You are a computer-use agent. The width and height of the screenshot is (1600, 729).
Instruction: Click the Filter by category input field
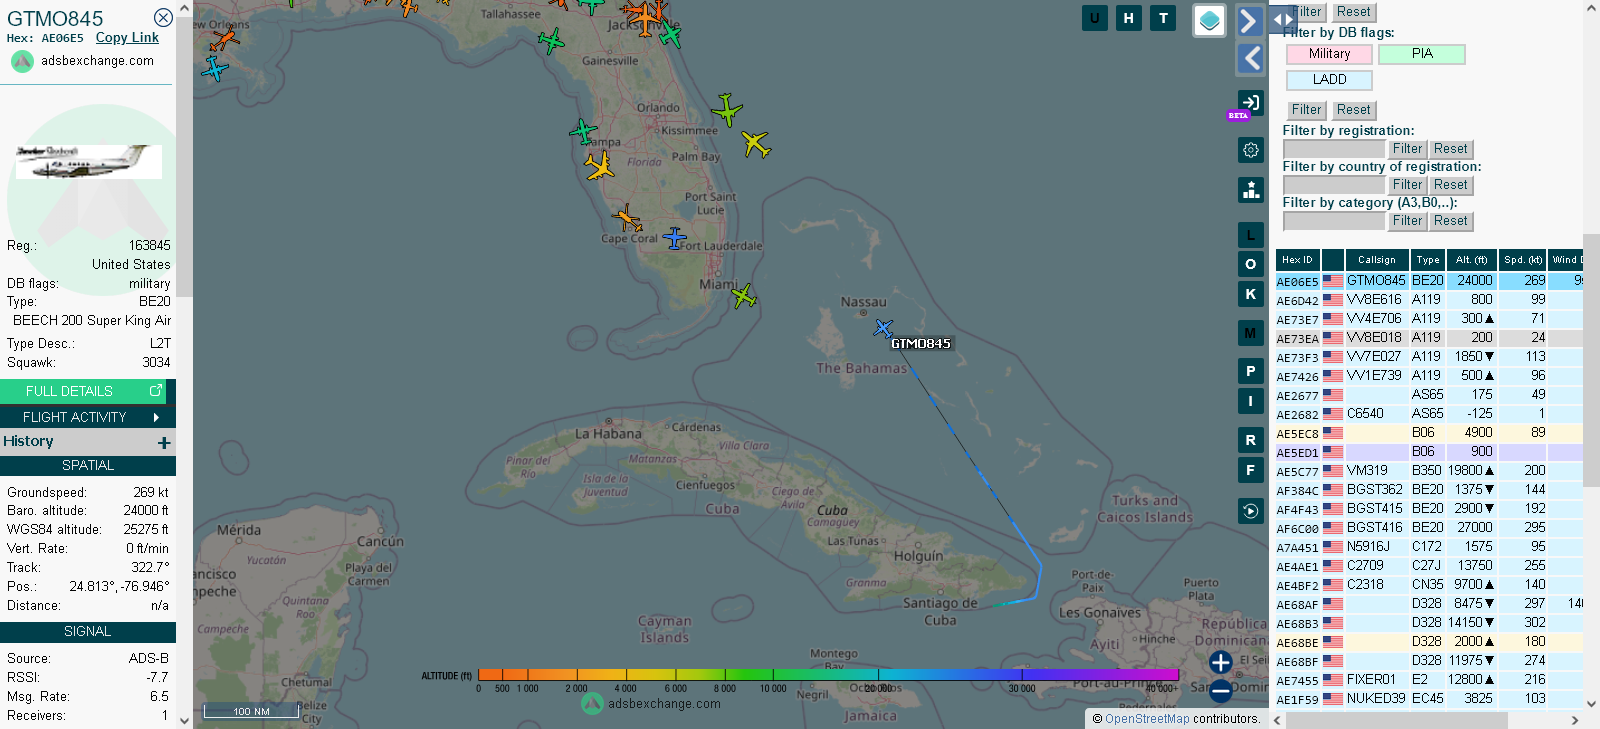point(1334,221)
